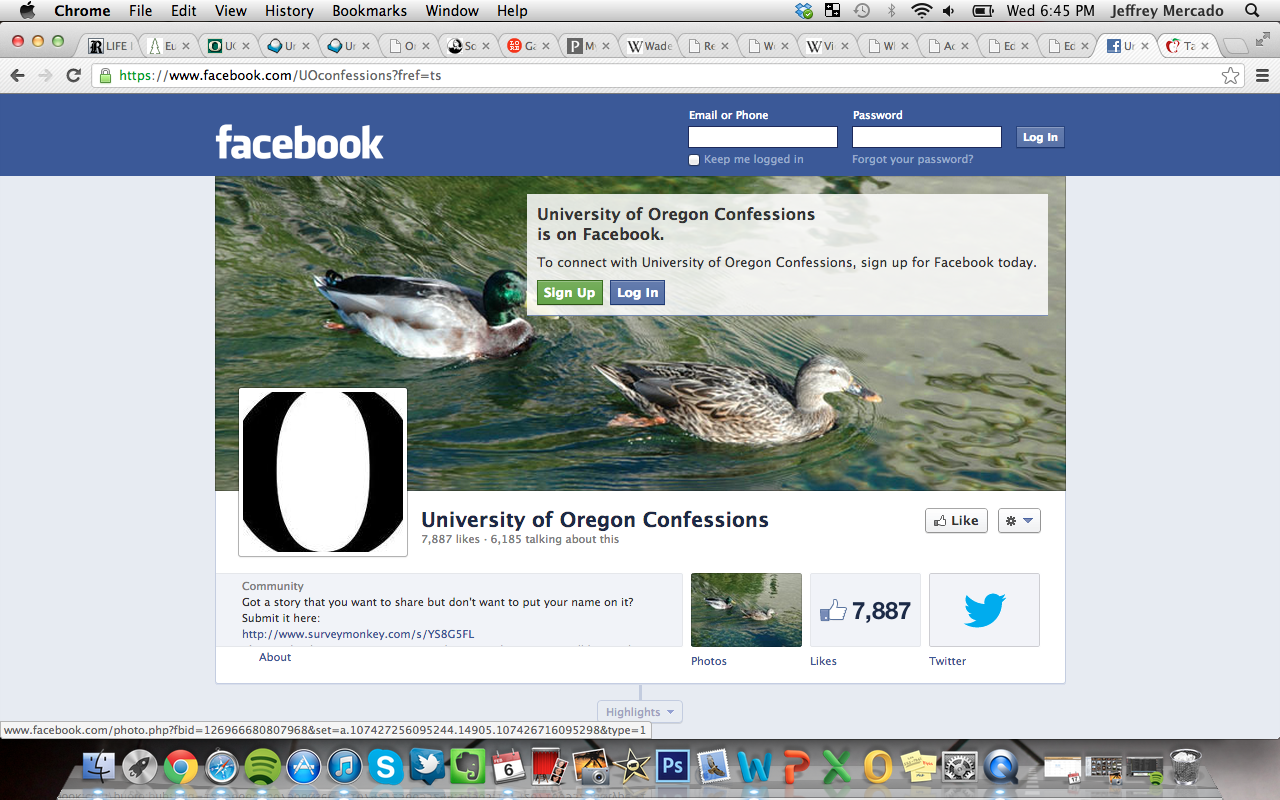Open the App Store dock icon

[303, 767]
